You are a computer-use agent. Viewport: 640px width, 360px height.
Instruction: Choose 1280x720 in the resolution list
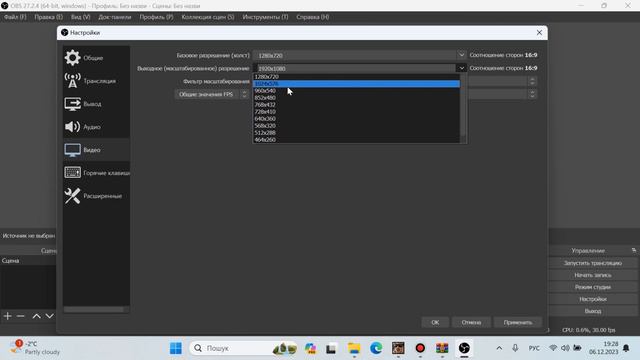click(356, 77)
